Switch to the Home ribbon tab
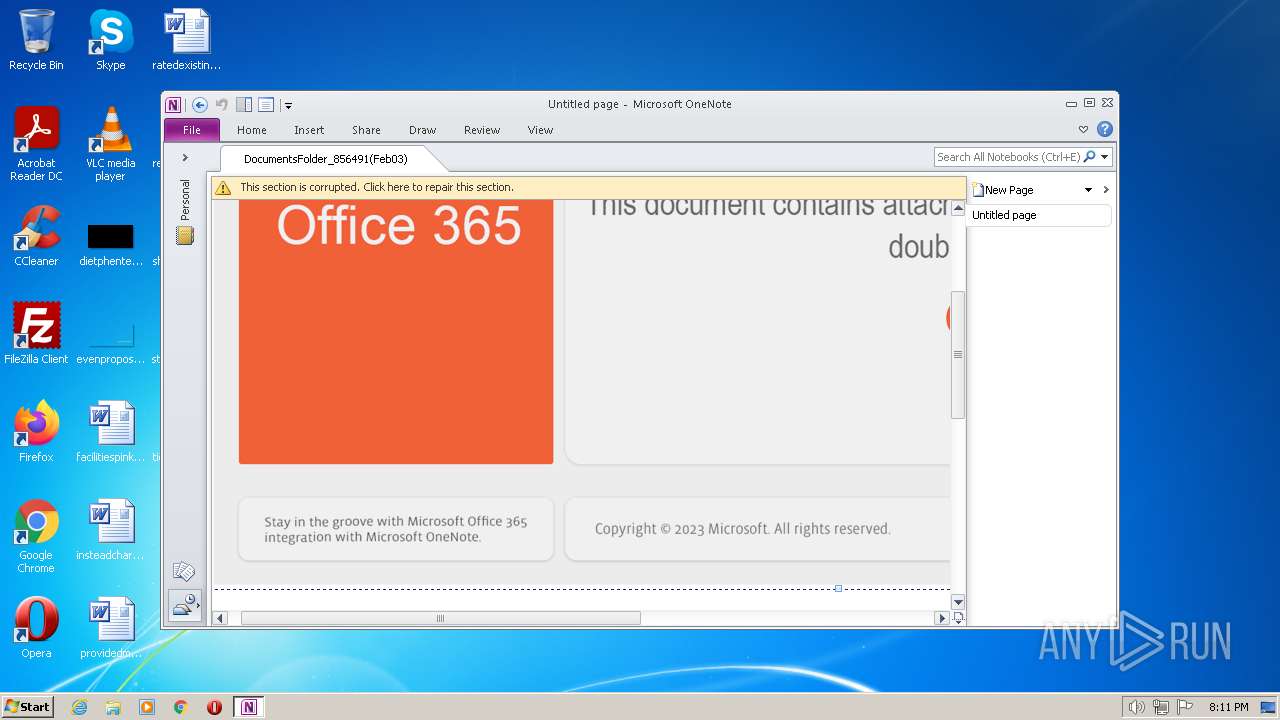This screenshot has height=720, width=1280. pyautogui.click(x=252, y=130)
